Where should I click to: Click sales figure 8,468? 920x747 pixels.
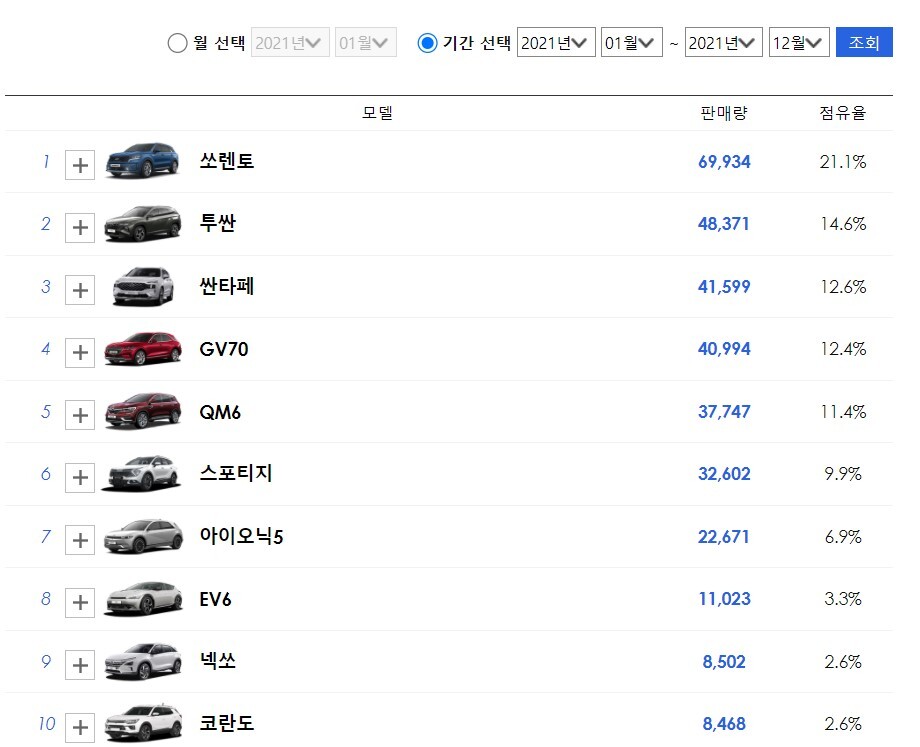pos(724,724)
